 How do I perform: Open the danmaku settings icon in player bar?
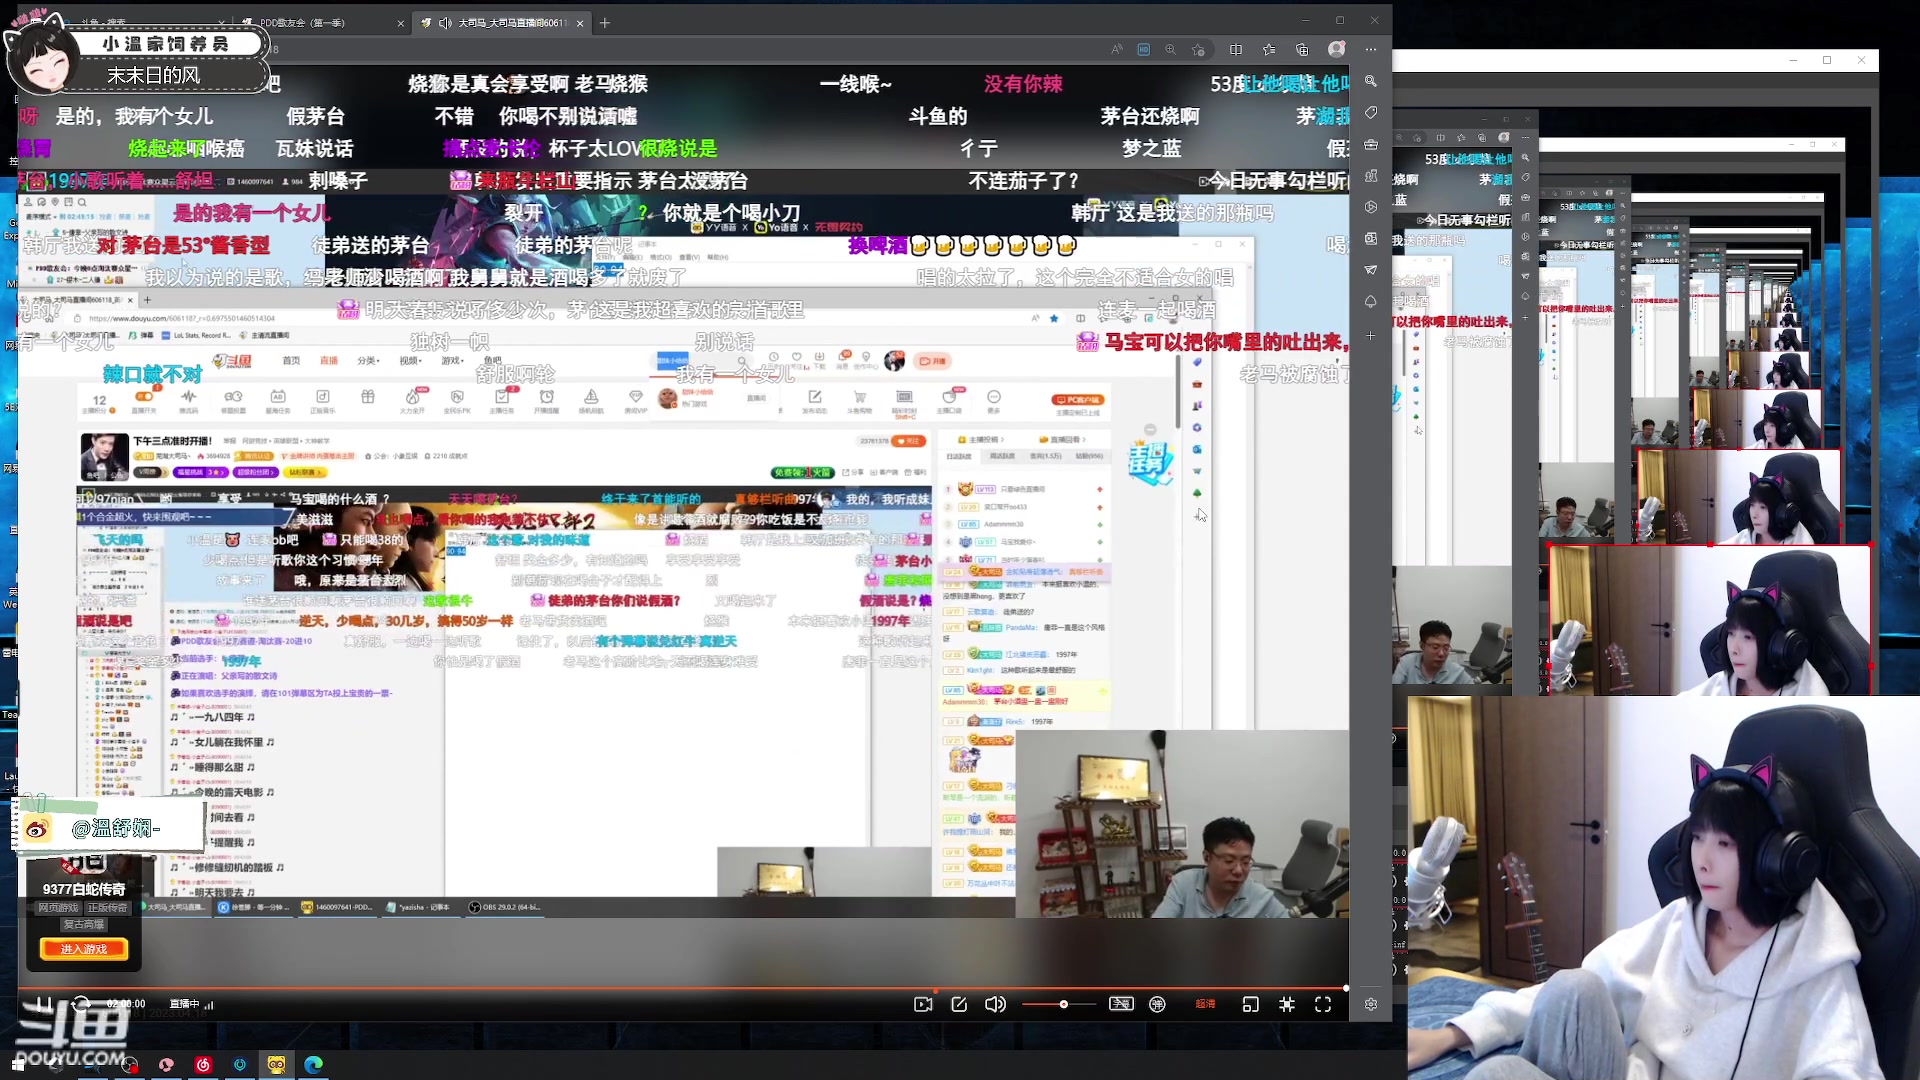pyautogui.click(x=1158, y=1004)
